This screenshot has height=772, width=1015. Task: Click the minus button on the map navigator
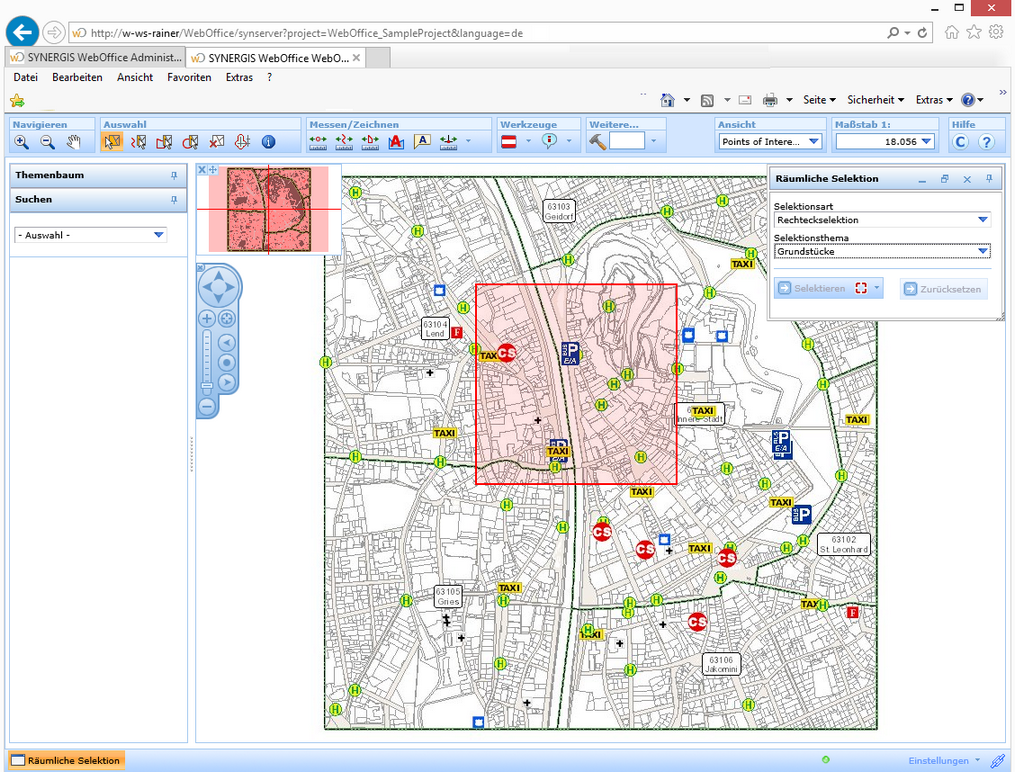point(207,406)
